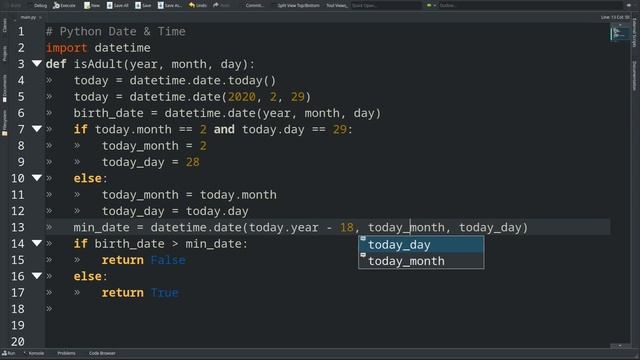Click the Commit toolbar button
Image resolution: width=640 pixels, height=360 pixels.
click(254, 5)
